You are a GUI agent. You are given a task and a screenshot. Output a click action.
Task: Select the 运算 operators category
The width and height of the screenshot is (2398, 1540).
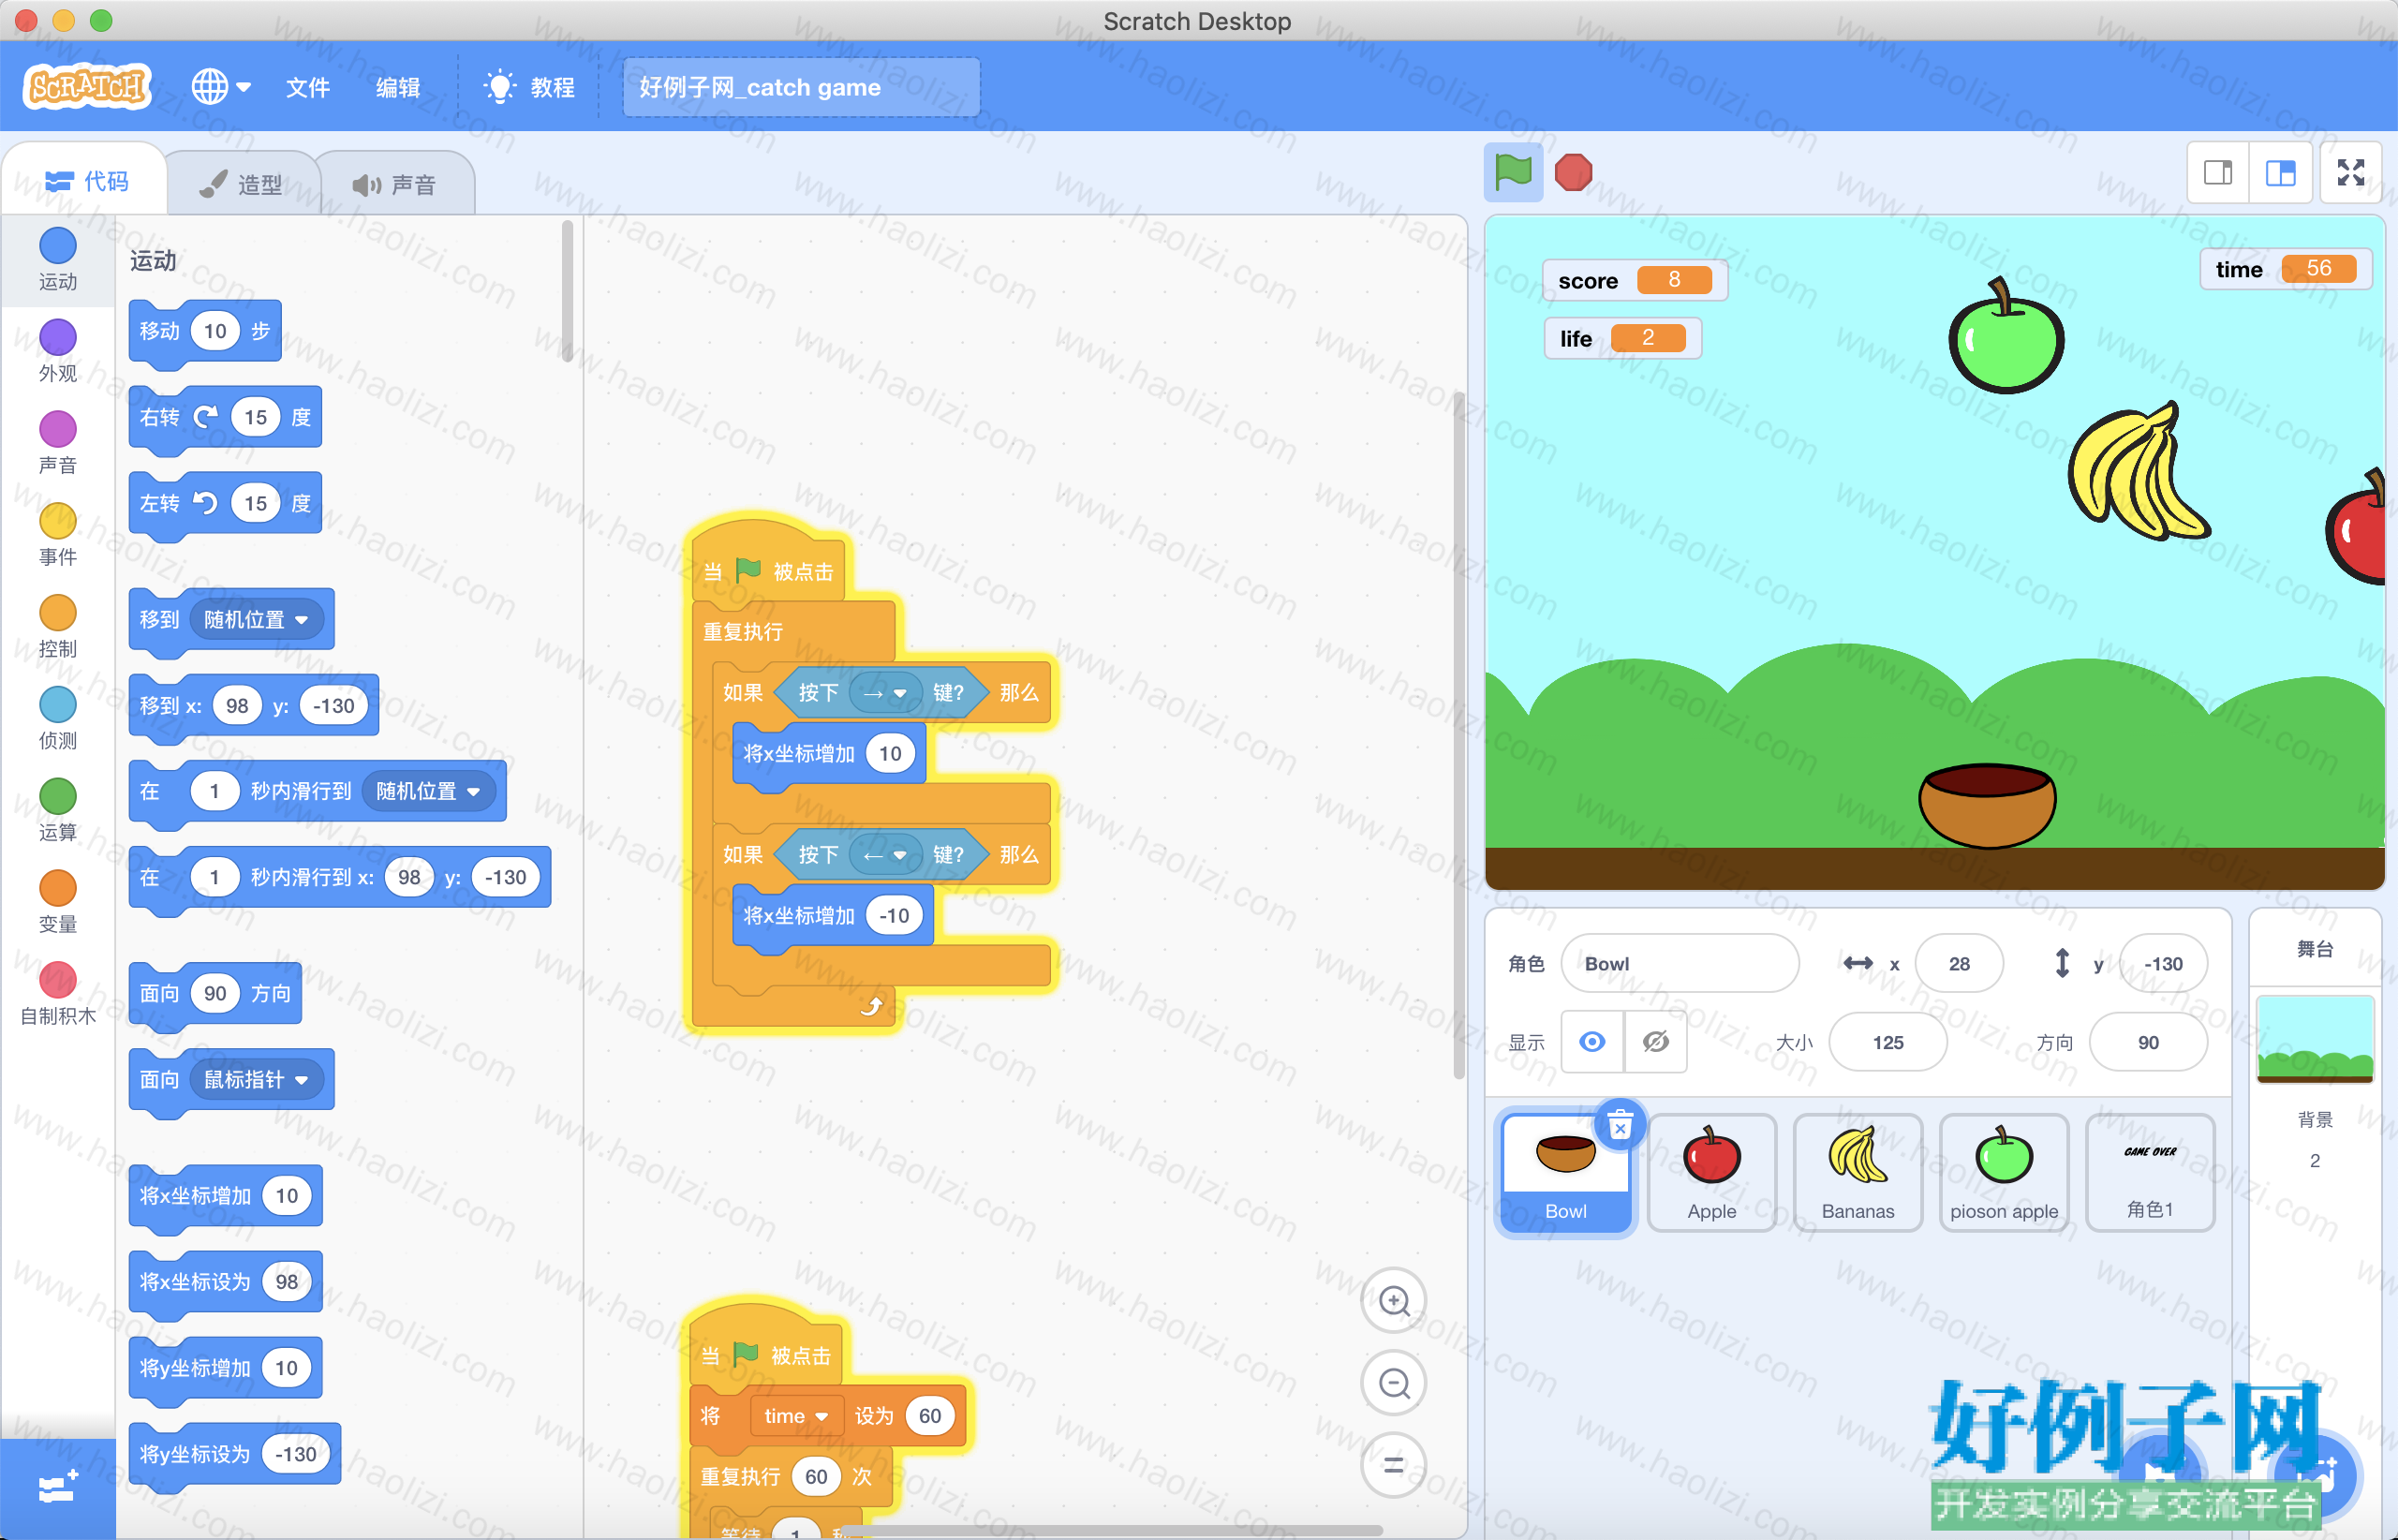[58, 811]
